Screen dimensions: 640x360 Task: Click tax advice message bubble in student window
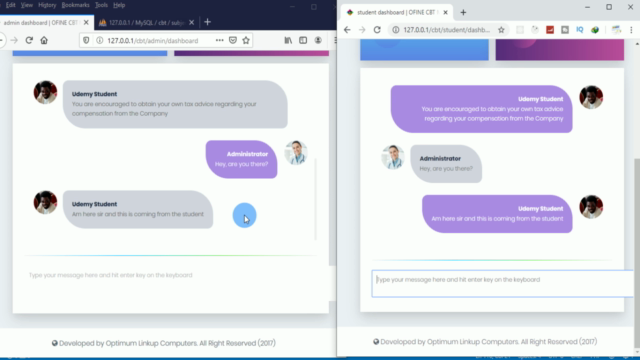pos(482,109)
